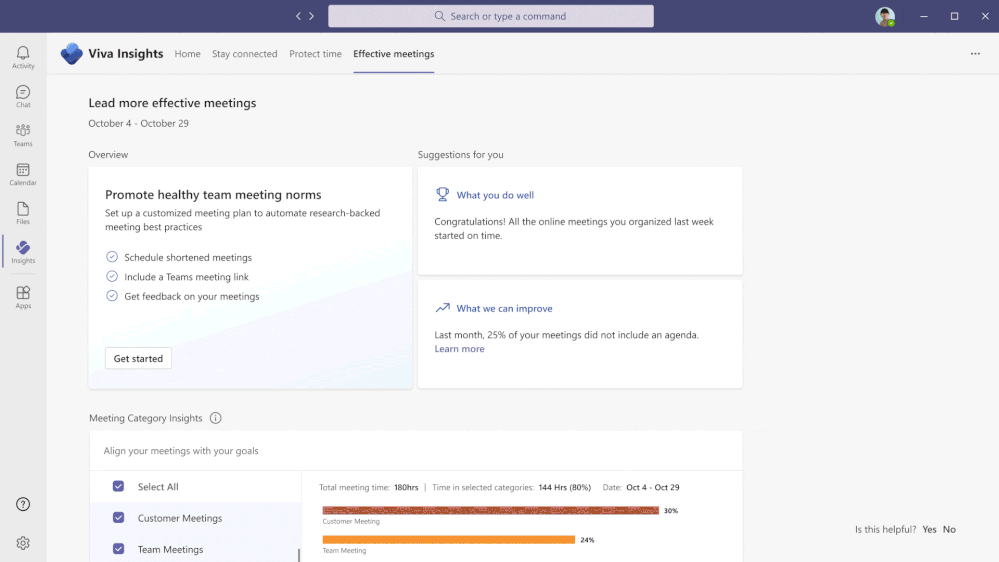Click the 'October 4 - October 29' date range
Image resolution: width=999 pixels, height=562 pixels.
tap(138, 123)
